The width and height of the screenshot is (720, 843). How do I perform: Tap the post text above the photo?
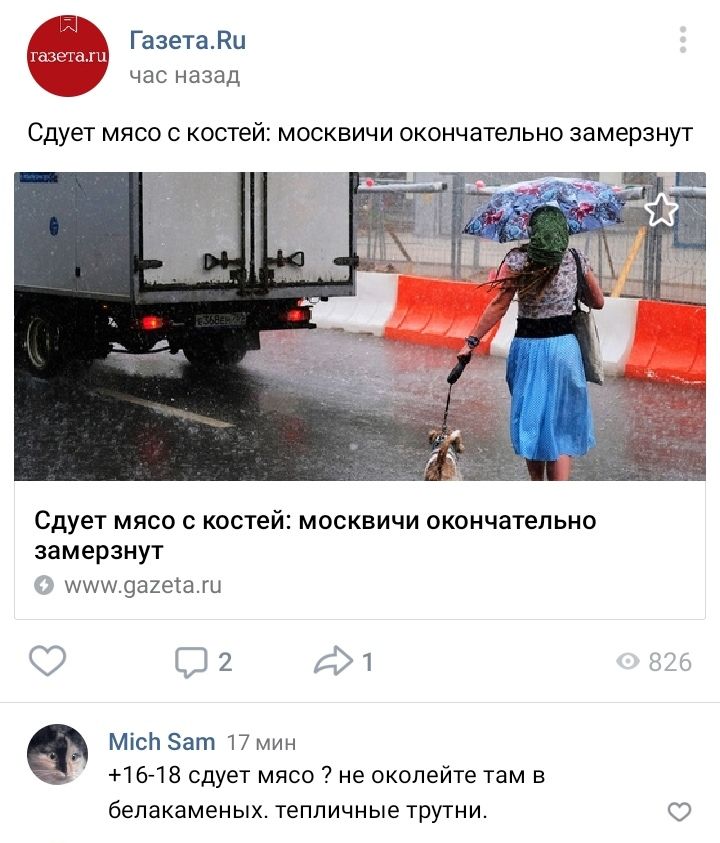click(x=360, y=133)
